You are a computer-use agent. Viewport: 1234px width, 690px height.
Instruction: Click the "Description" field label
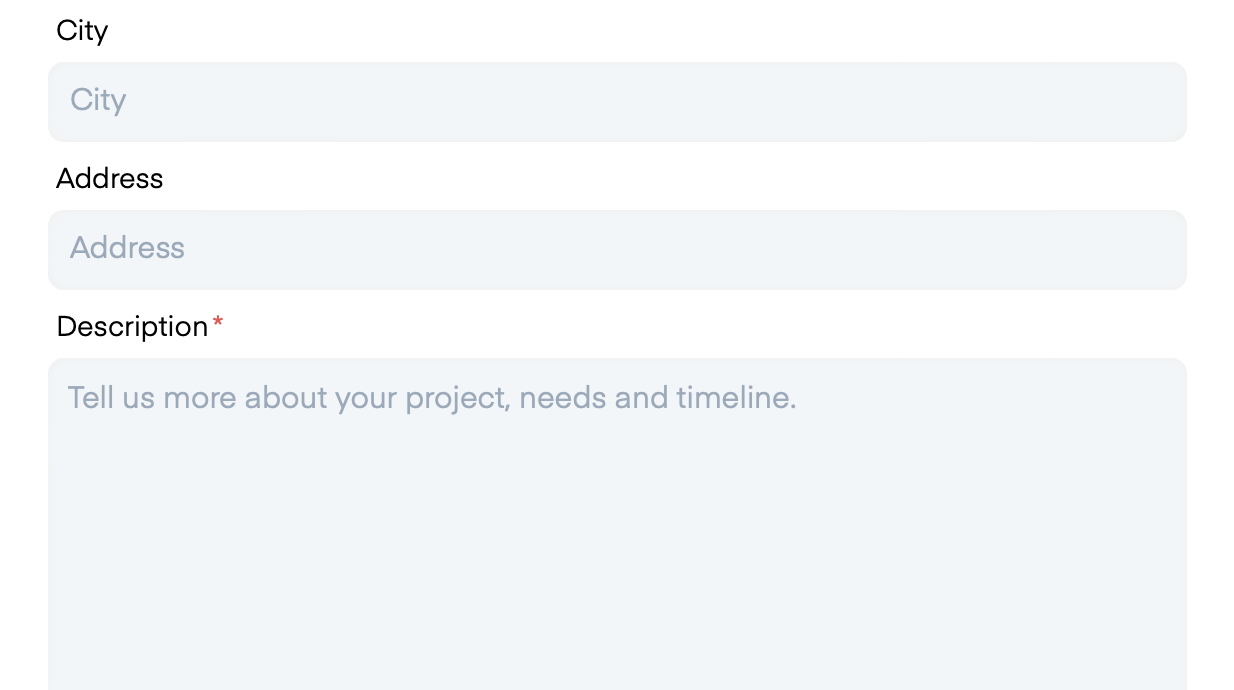coord(132,327)
